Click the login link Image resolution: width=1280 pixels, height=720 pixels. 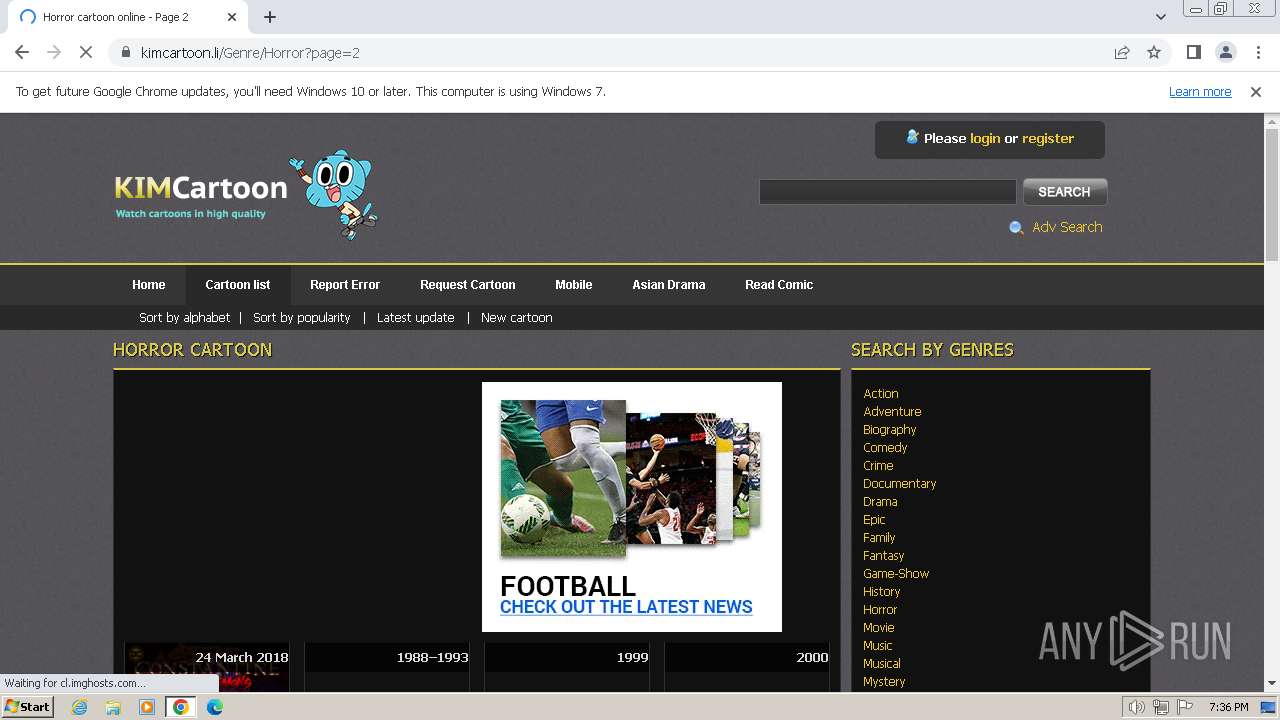click(985, 138)
